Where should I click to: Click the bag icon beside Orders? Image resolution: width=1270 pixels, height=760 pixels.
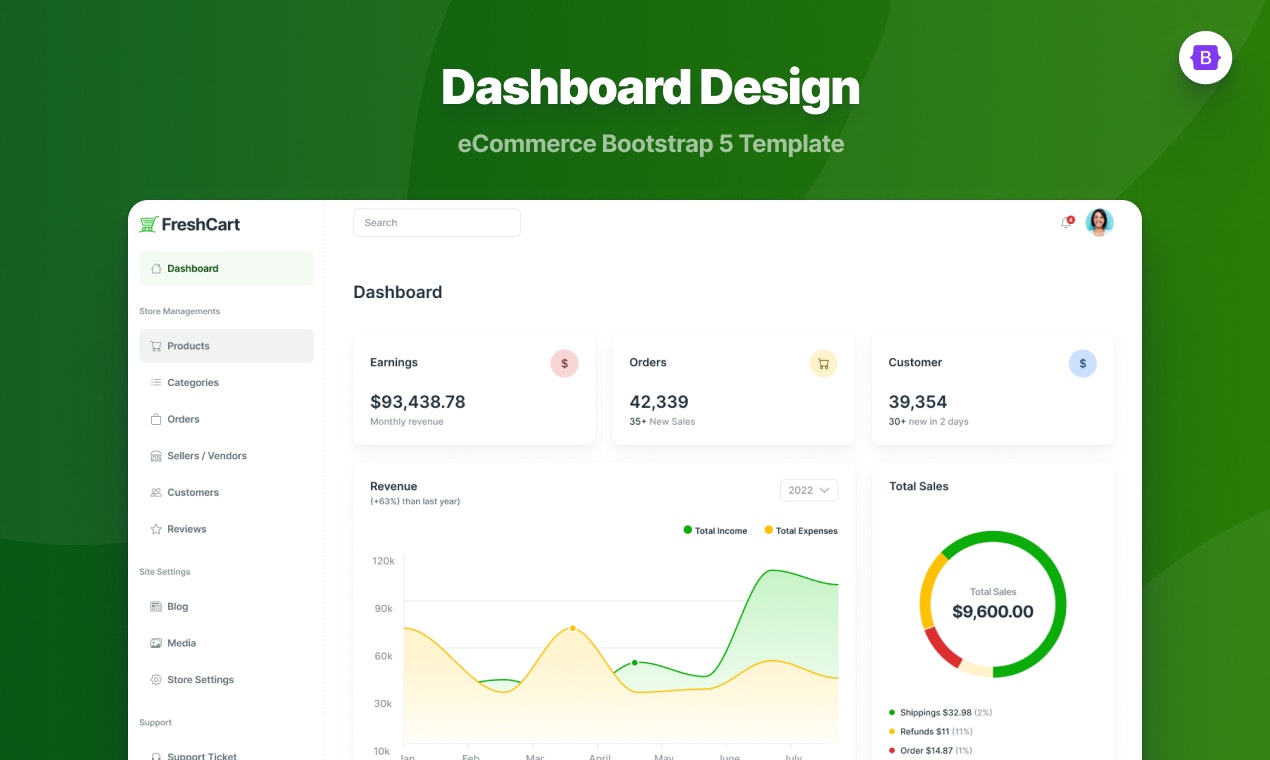tap(156, 419)
